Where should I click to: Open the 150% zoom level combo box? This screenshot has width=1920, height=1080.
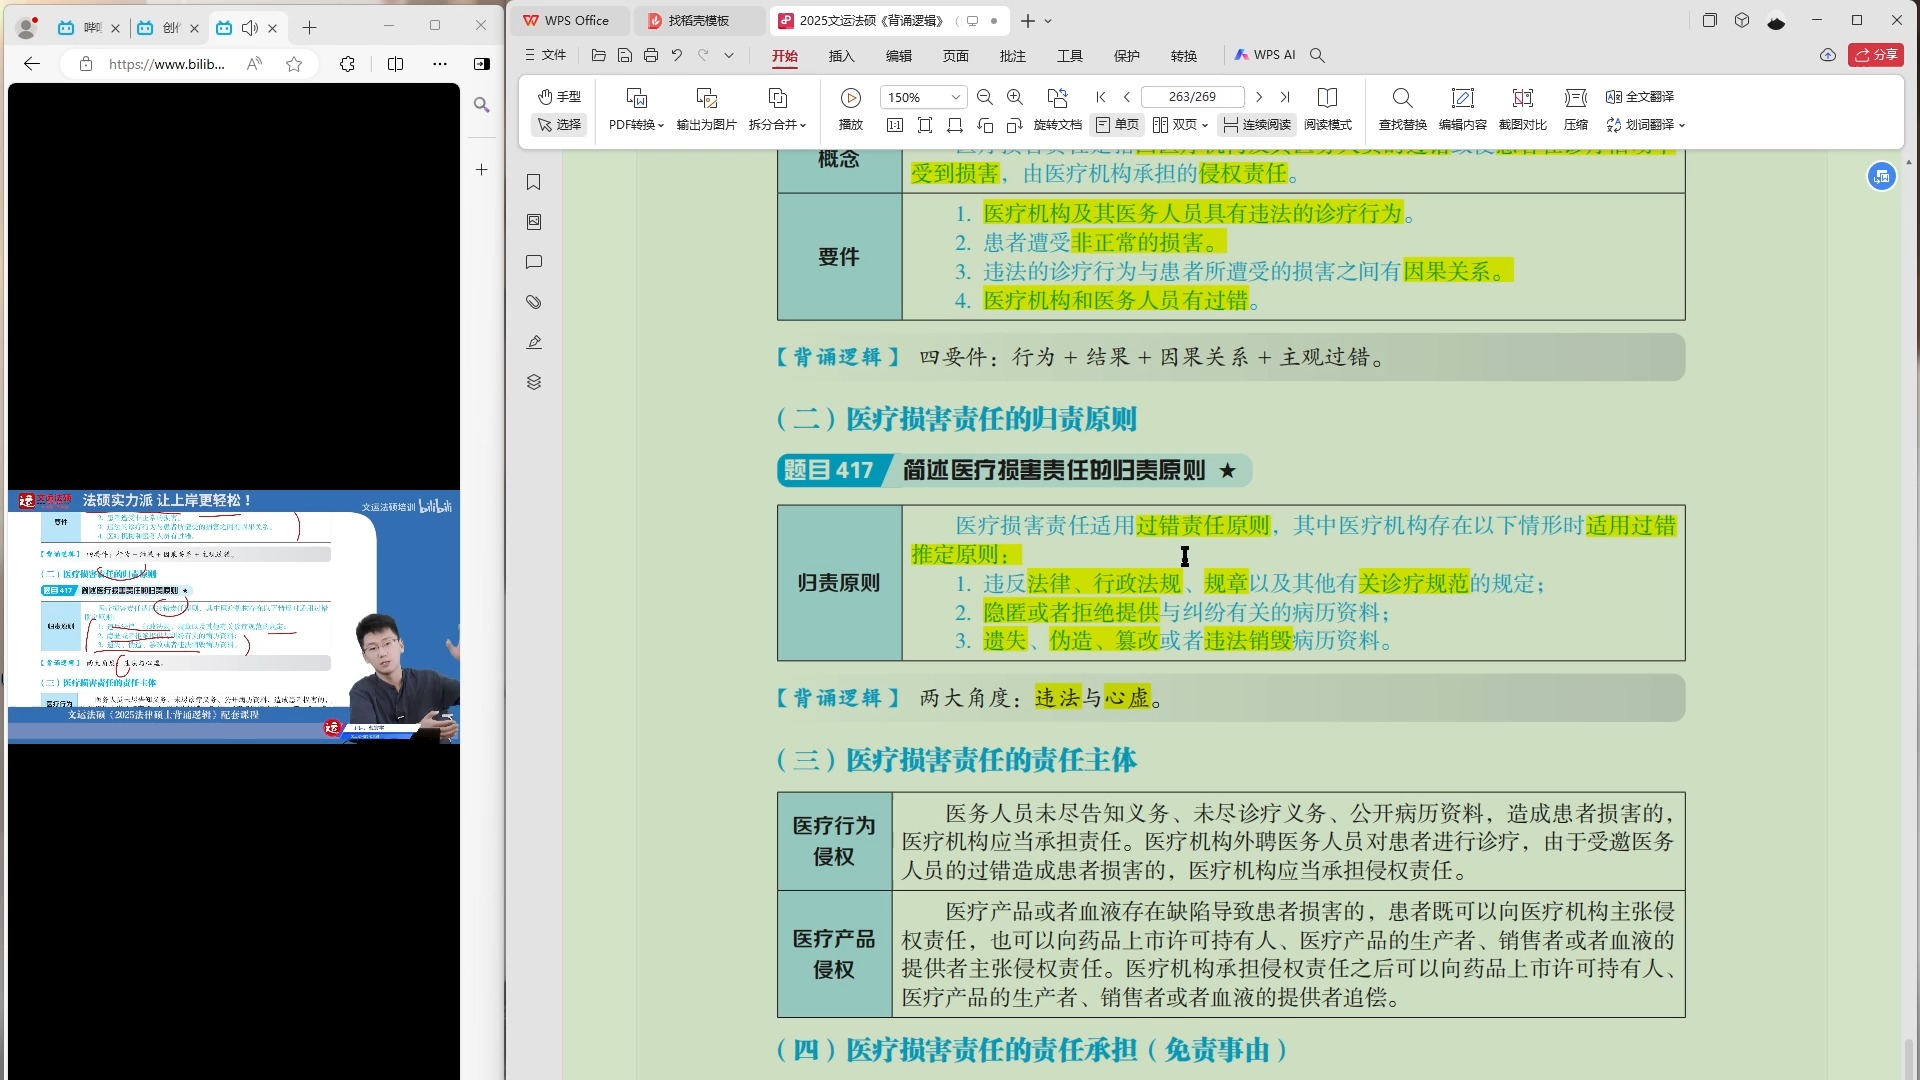click(923, 98)
